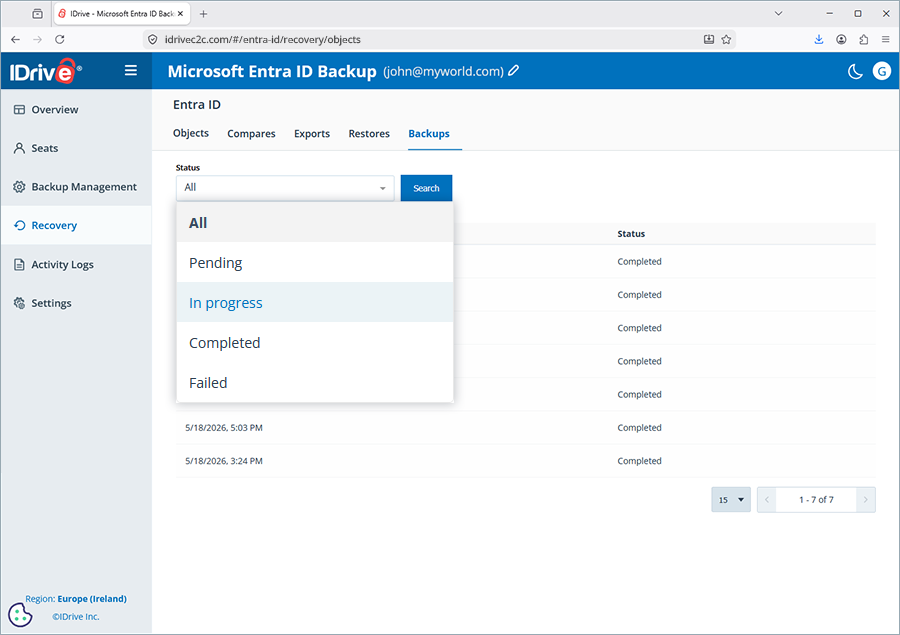
Task: Click site security shield icon
Action: [x=153, y=40]
